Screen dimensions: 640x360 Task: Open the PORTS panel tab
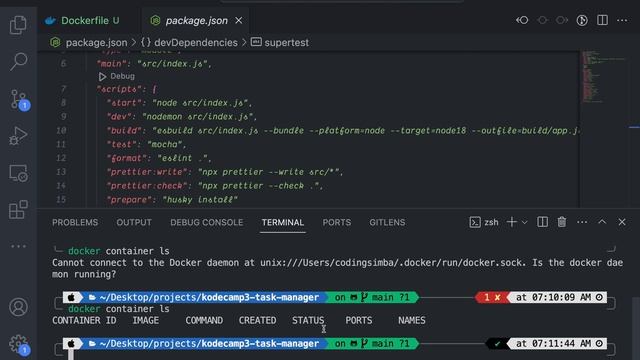337,222
